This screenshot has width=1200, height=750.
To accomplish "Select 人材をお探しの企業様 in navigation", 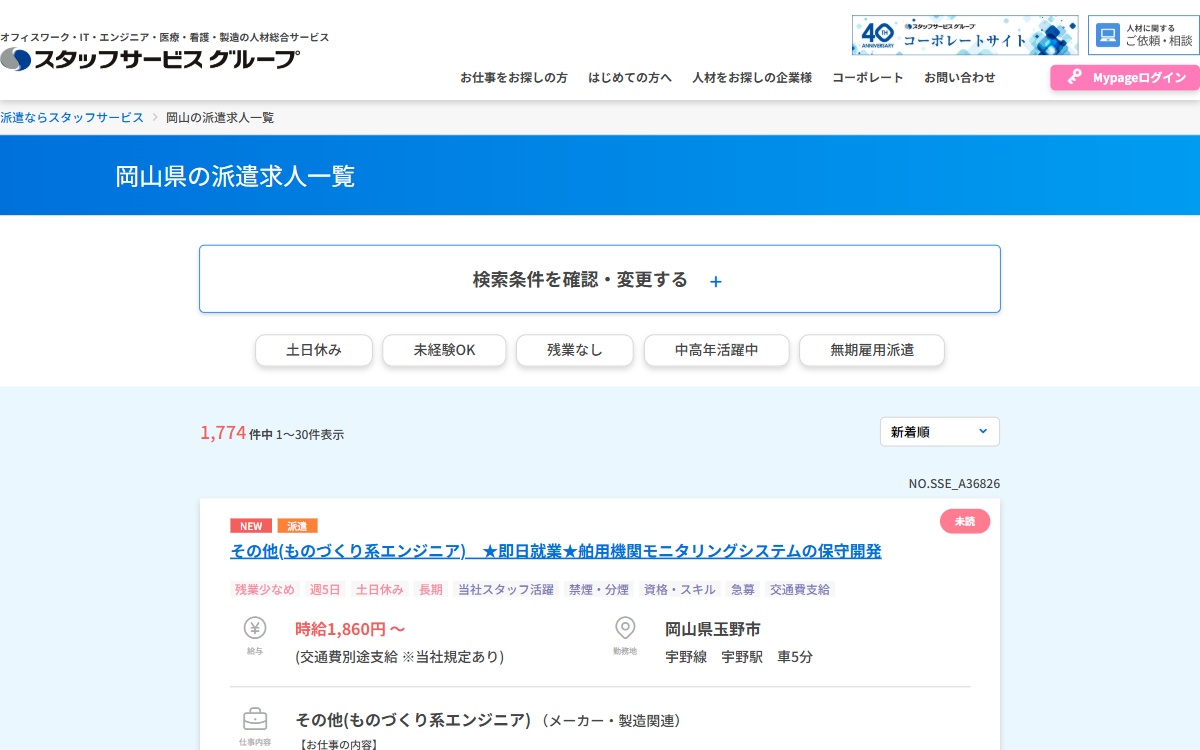I will click(x=752, y=77).
